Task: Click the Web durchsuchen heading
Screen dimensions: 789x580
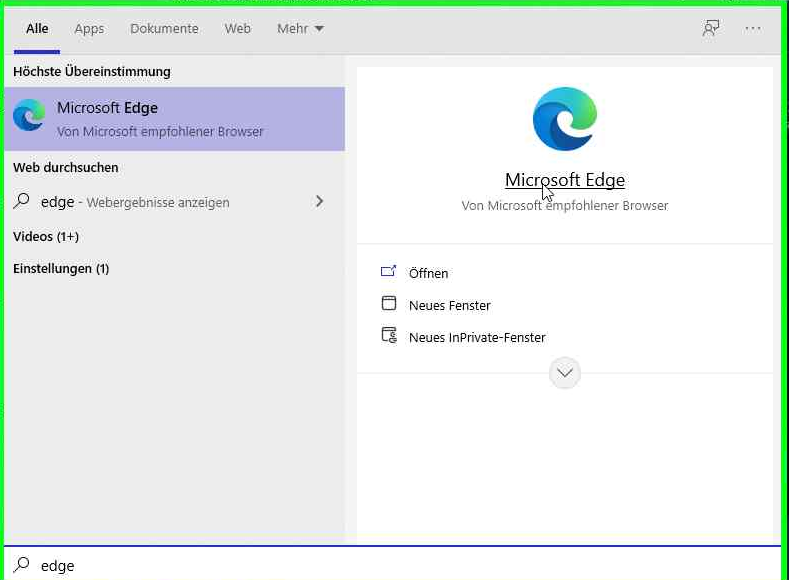Action: click(x=65, y=168)
